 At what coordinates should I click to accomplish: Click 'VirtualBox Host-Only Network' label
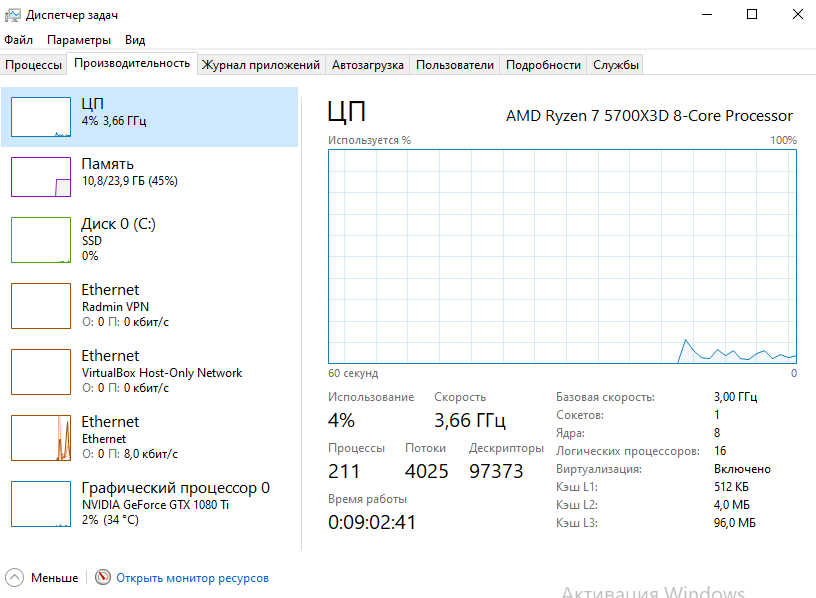(x=162, y=373)
